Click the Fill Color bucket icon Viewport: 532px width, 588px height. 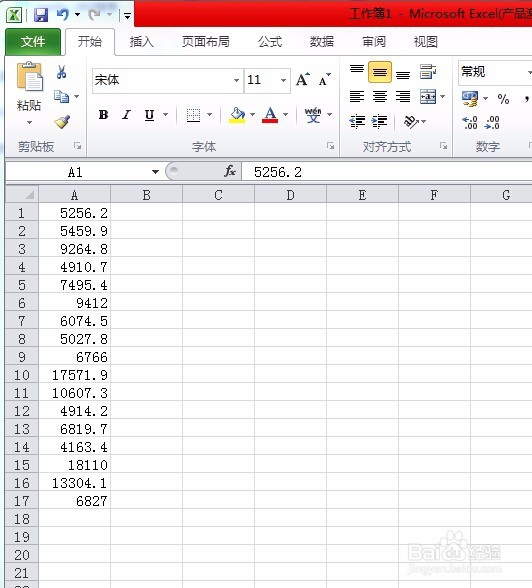pyautogui.click(x=237, y=115)
